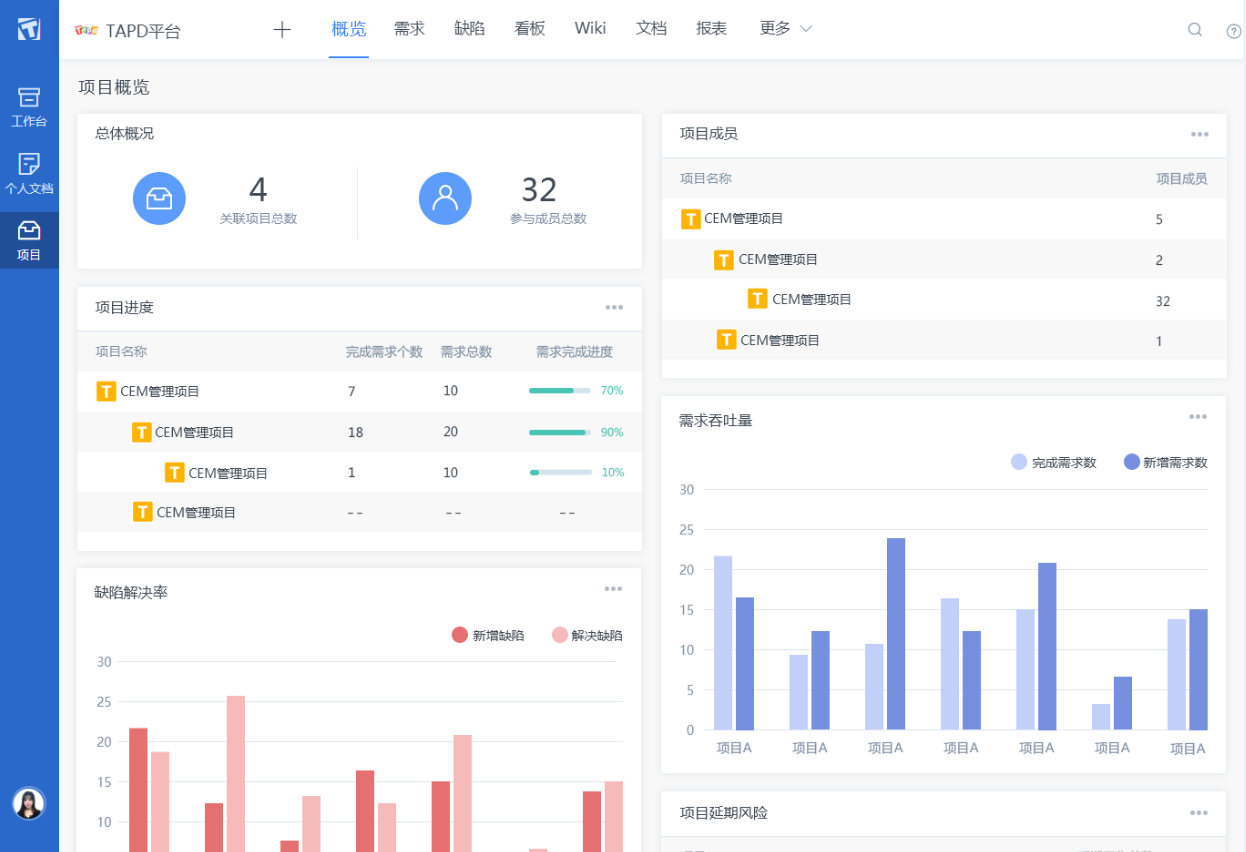Switch to the 概览 tab
Image resolution: width=1246 pixels, height=852 pixels.
click(349, 29)
